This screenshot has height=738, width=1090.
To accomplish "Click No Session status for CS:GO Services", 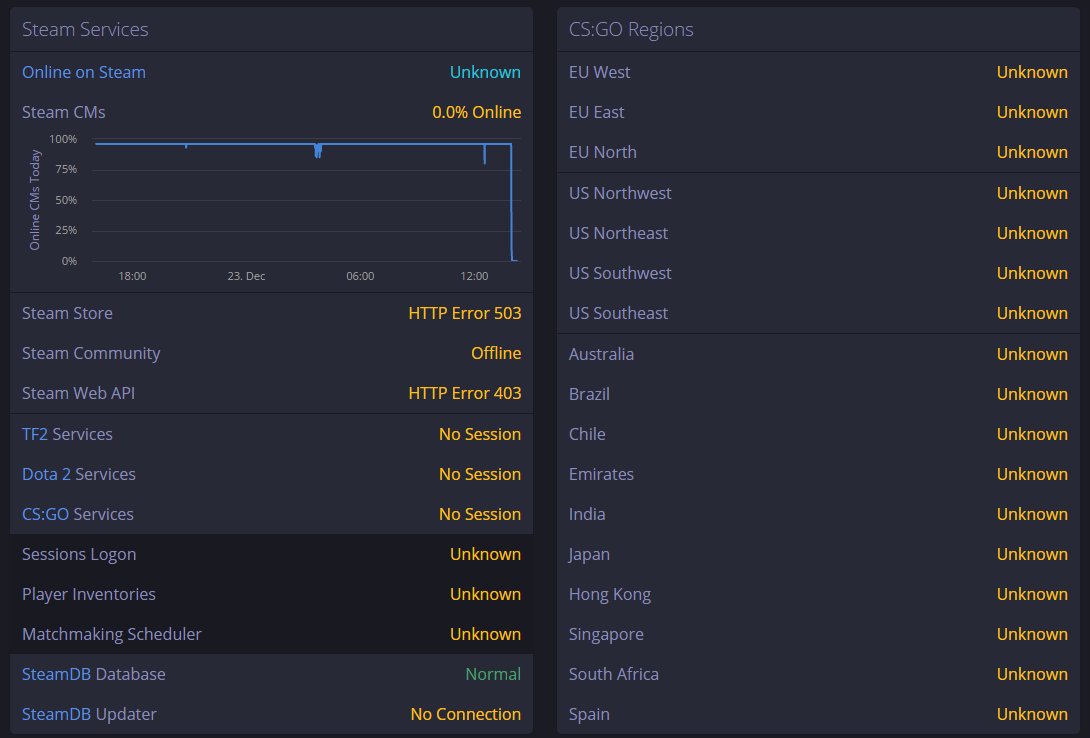I will pos(480,514).
